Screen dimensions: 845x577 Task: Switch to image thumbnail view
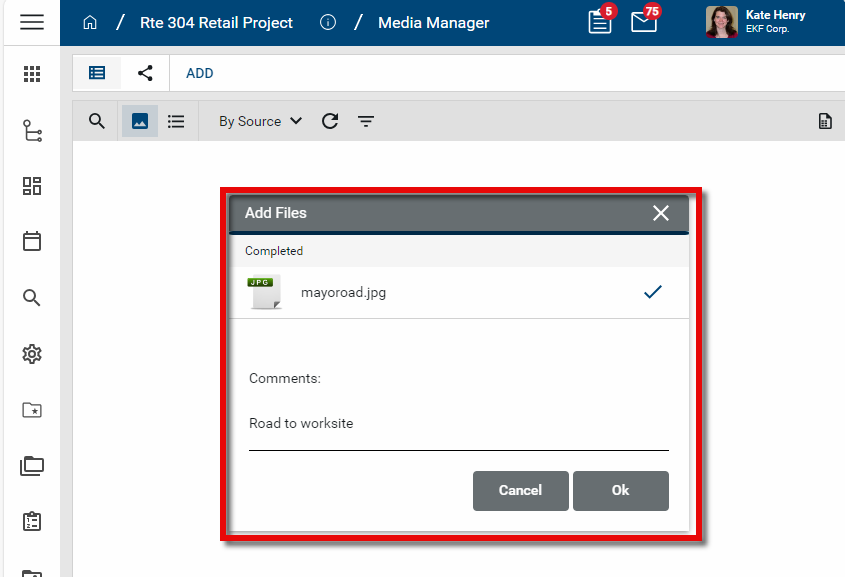[140, 121]
